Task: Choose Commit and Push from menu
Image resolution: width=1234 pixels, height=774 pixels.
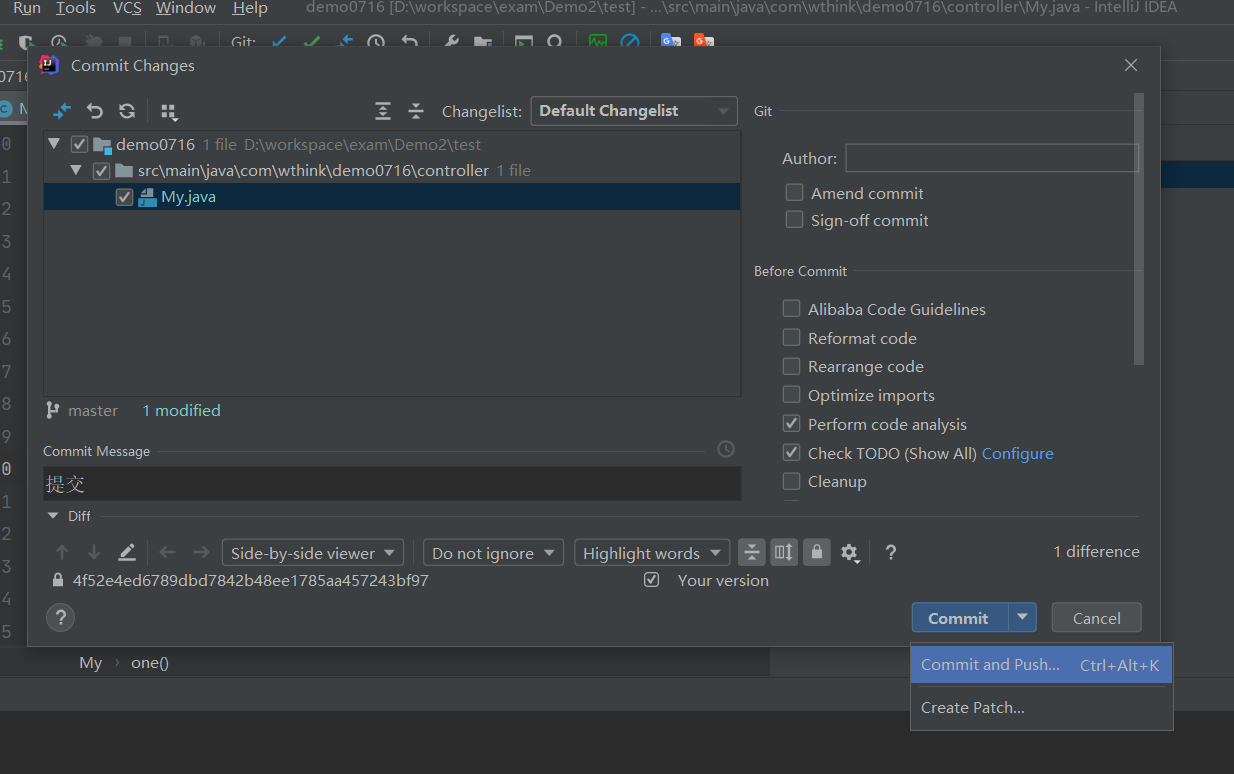Action: (x=1040, y=665)
